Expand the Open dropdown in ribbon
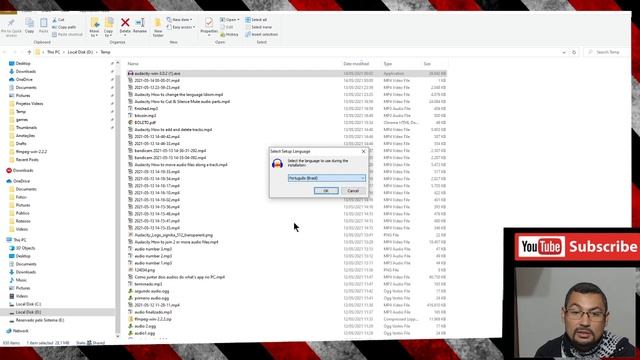This screenshot has height=360, width=640. (230, 20)
